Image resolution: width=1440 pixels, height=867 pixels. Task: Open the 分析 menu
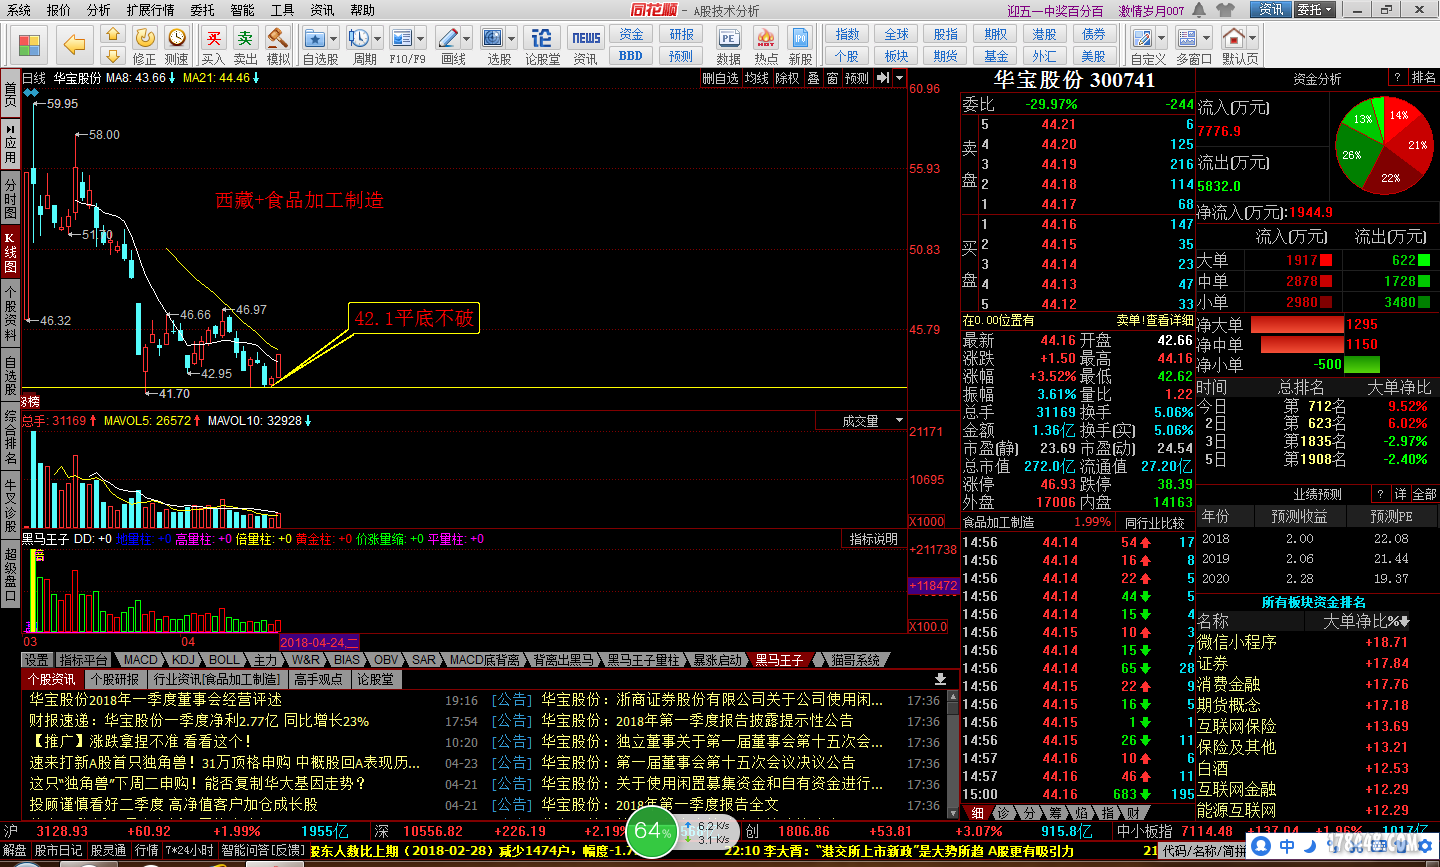[99, 10]
